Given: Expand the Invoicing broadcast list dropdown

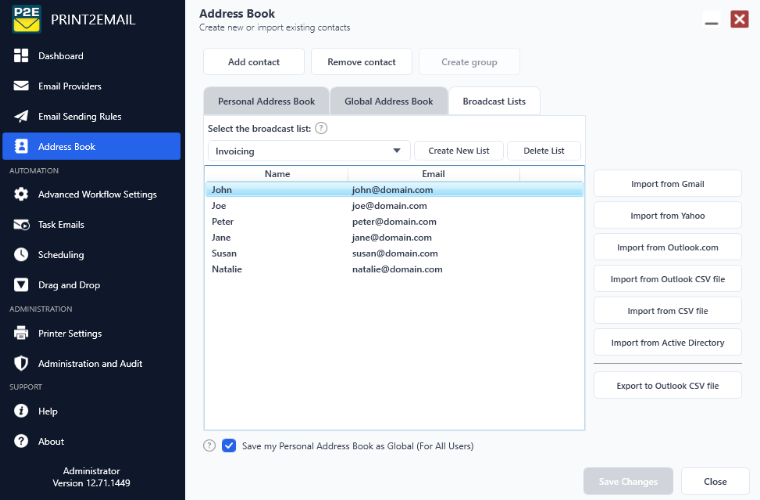Looking at the screenshot, I should (309, 151).
